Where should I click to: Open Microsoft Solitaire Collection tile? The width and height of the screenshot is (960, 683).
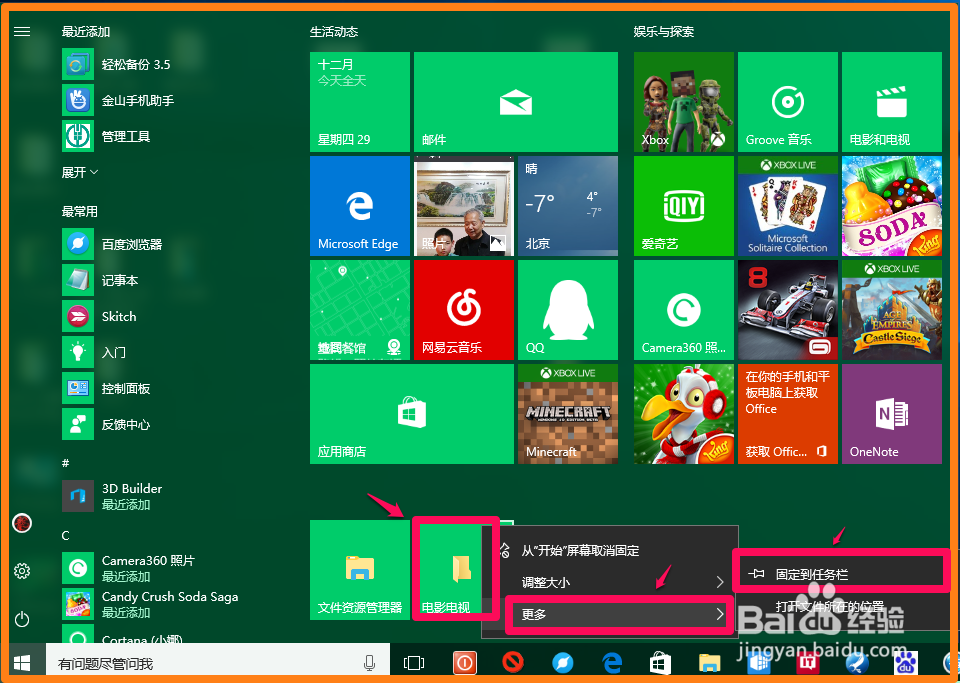[788, 206]
